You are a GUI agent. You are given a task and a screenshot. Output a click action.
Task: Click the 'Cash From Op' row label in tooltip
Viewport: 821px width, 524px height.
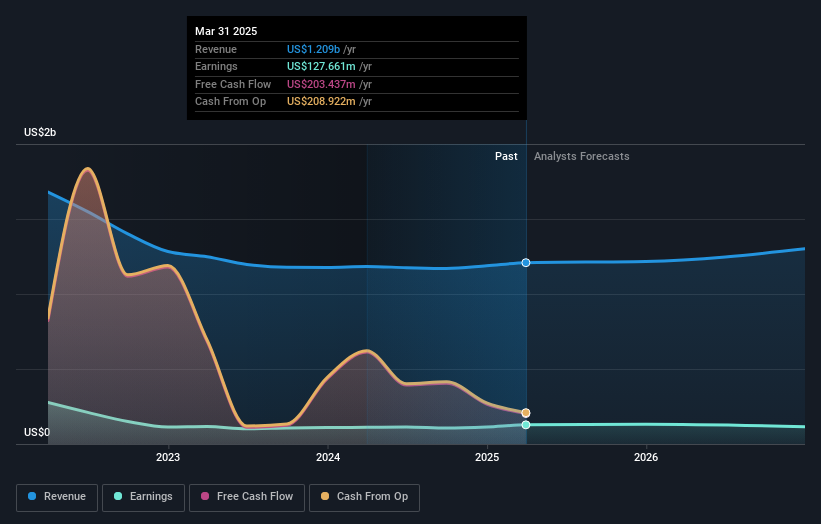point(230,102)
